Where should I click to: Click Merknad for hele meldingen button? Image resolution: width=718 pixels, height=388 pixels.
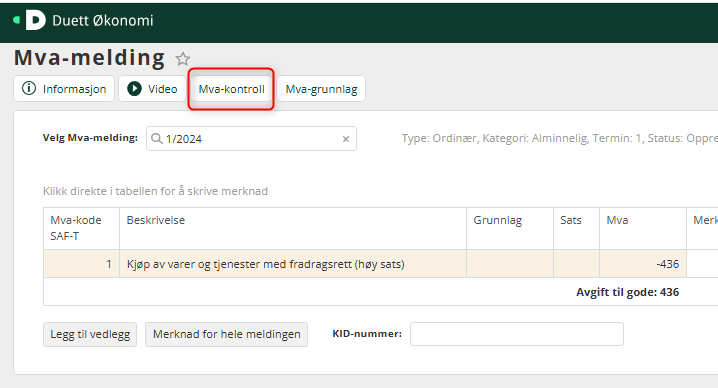tap(226, 334)
